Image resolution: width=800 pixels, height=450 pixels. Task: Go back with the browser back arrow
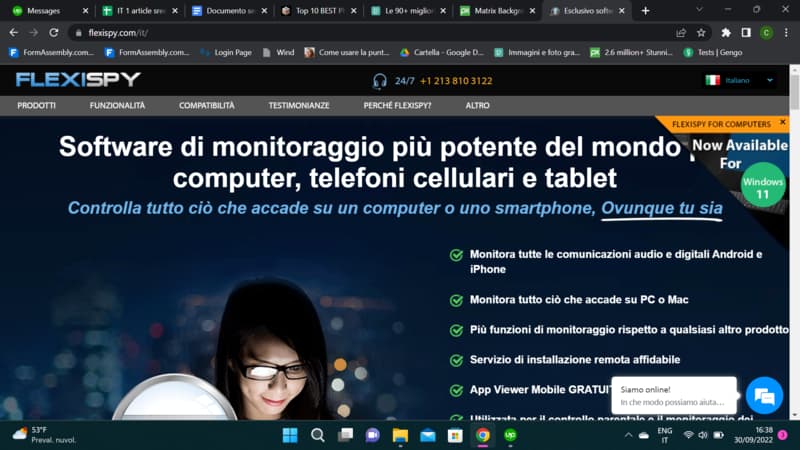14,33
